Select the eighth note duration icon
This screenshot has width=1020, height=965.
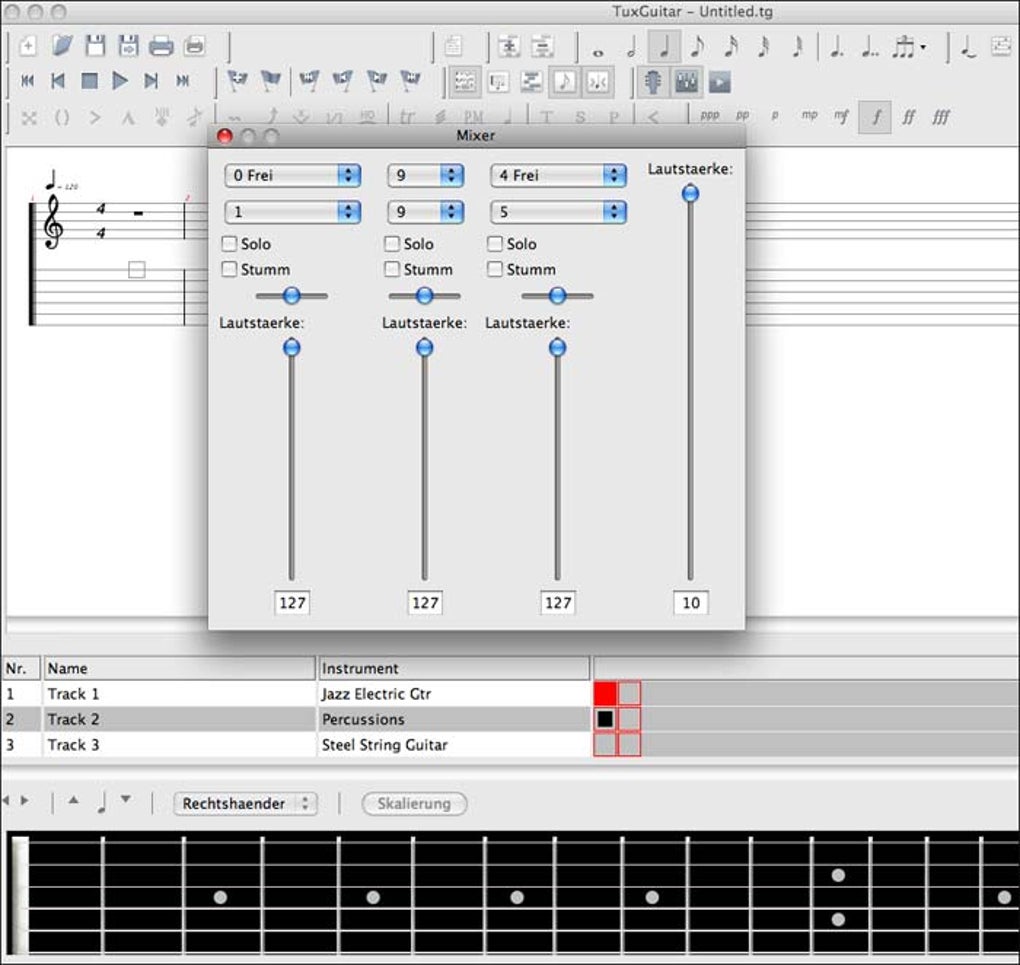[697, 46]
